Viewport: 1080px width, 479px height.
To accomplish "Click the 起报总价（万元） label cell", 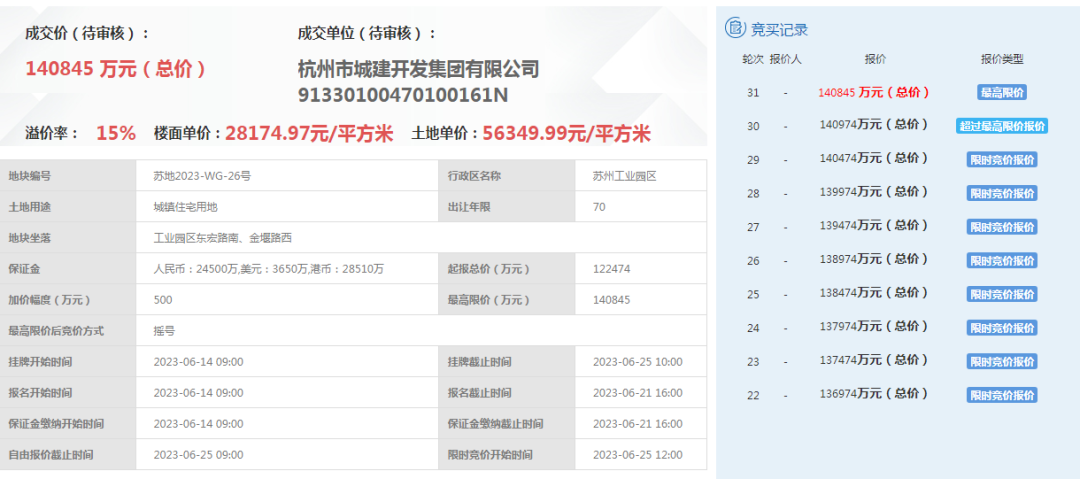I will point(506,269).
